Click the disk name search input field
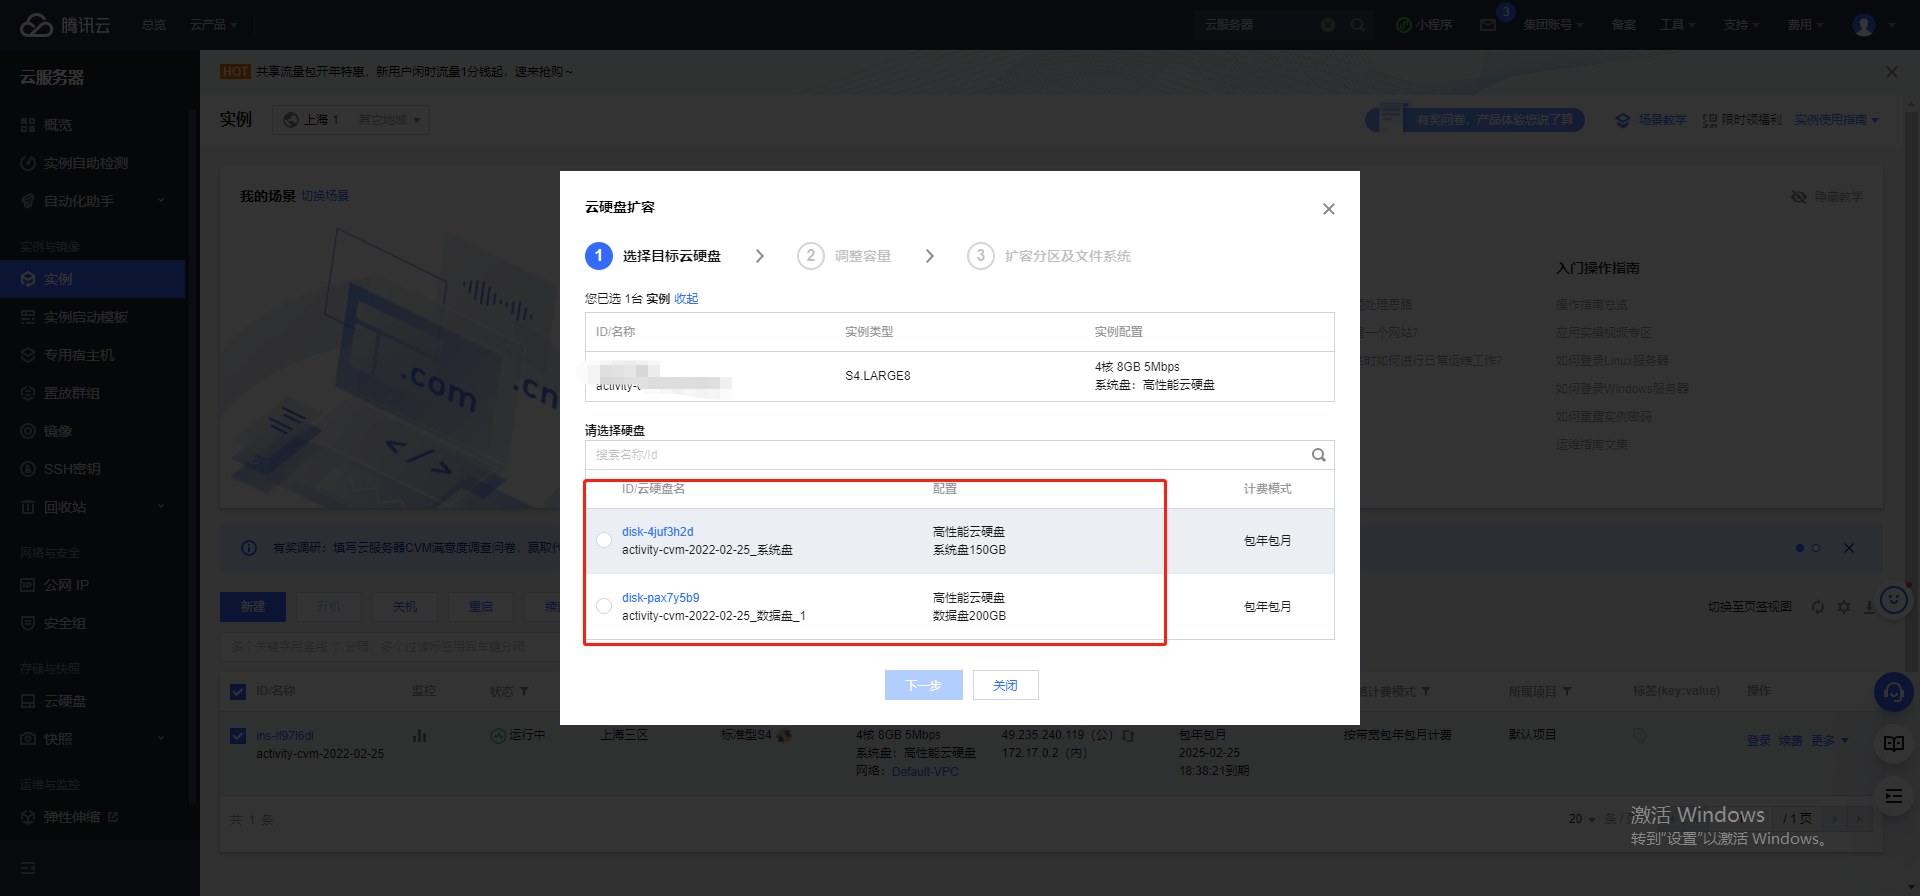Screen dimensions: 1920x896 [945, 455]
